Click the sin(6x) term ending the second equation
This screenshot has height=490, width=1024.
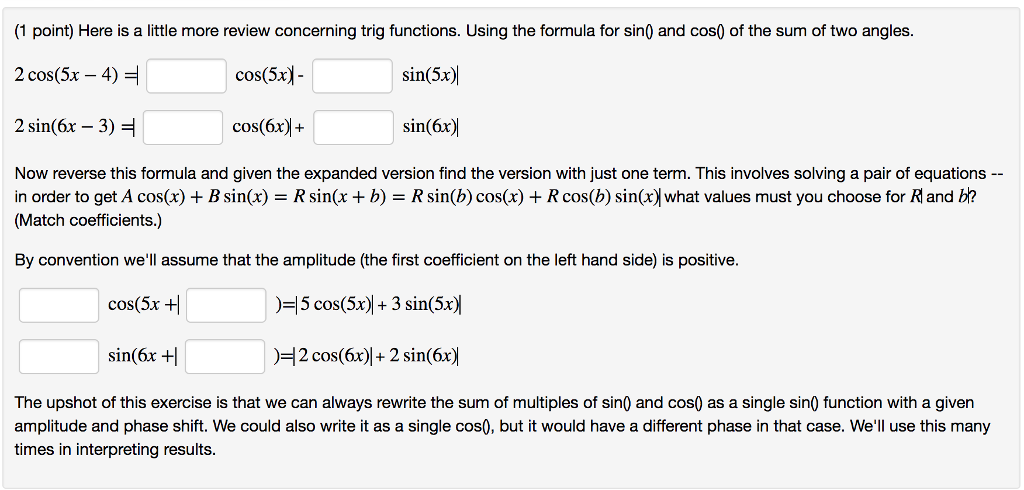[x=429, y=127]
